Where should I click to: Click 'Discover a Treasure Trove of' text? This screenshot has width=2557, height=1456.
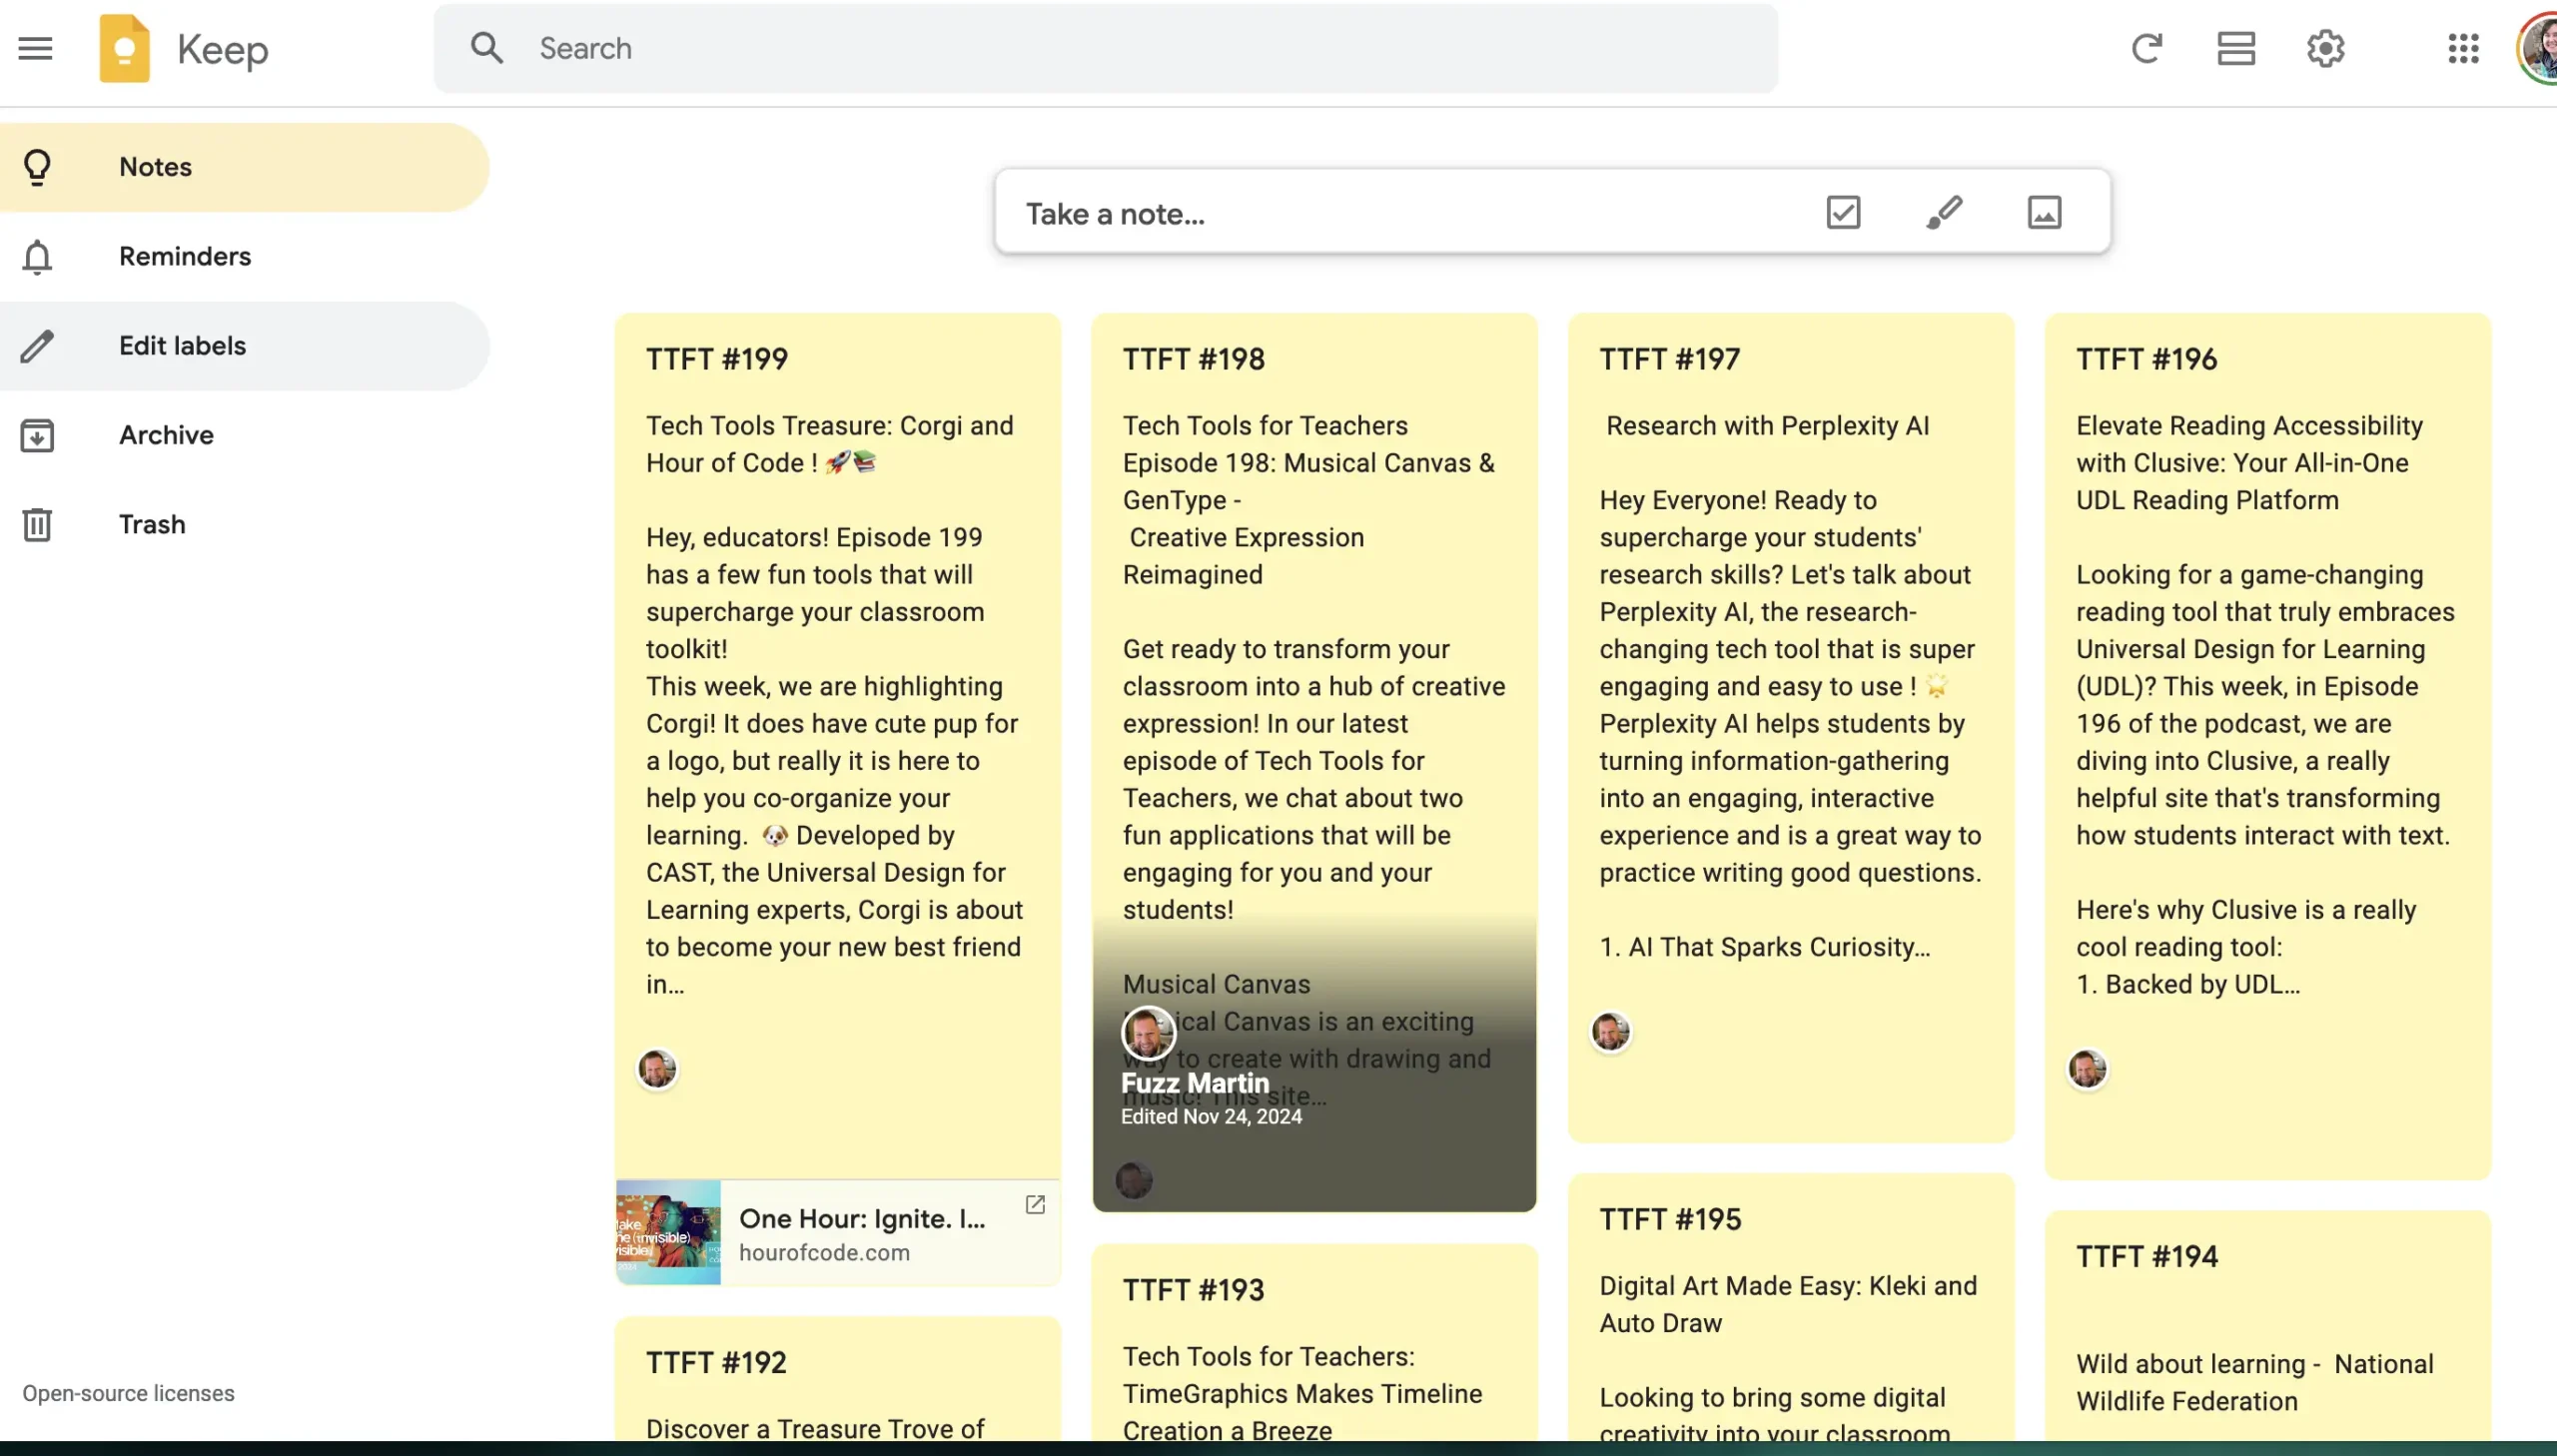point(815,1430)
